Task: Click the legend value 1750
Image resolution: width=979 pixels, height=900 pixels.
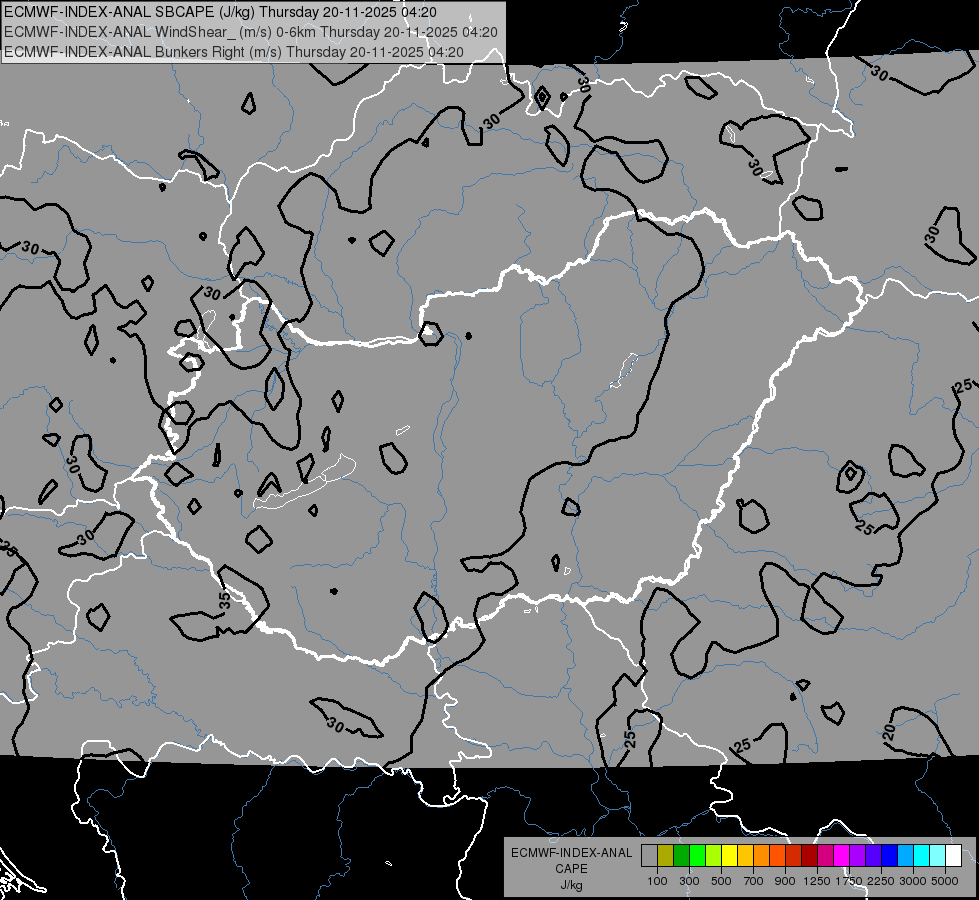Action: tap(849, 881)
